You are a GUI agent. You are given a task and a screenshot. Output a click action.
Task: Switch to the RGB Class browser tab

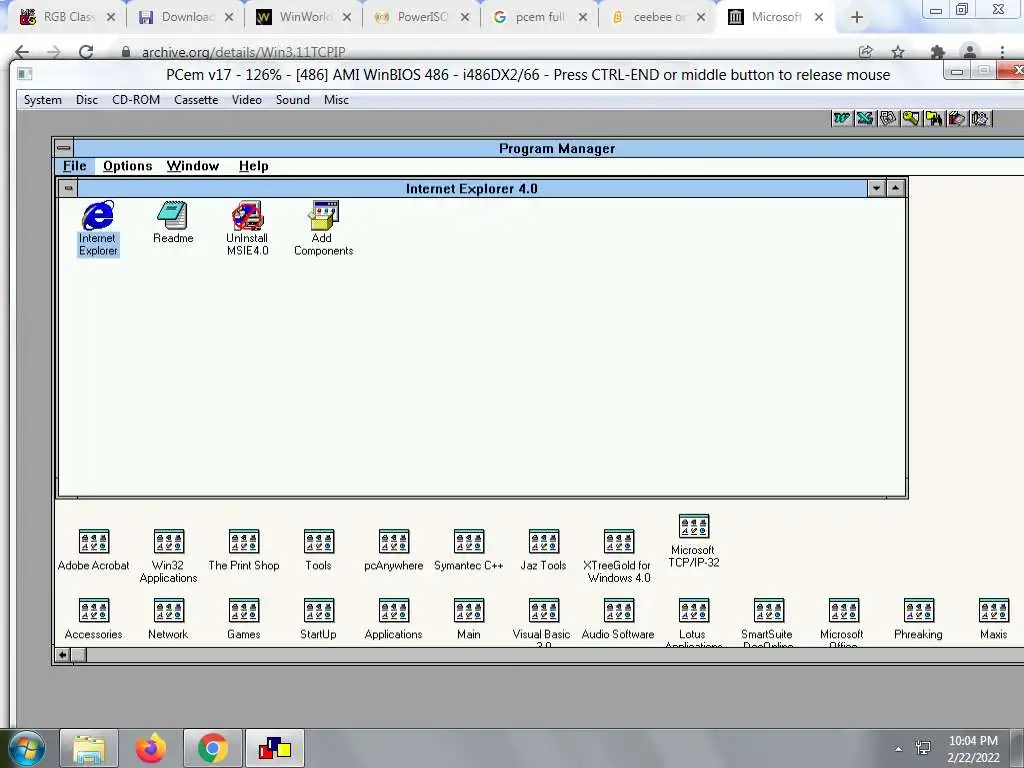(68, 17)
